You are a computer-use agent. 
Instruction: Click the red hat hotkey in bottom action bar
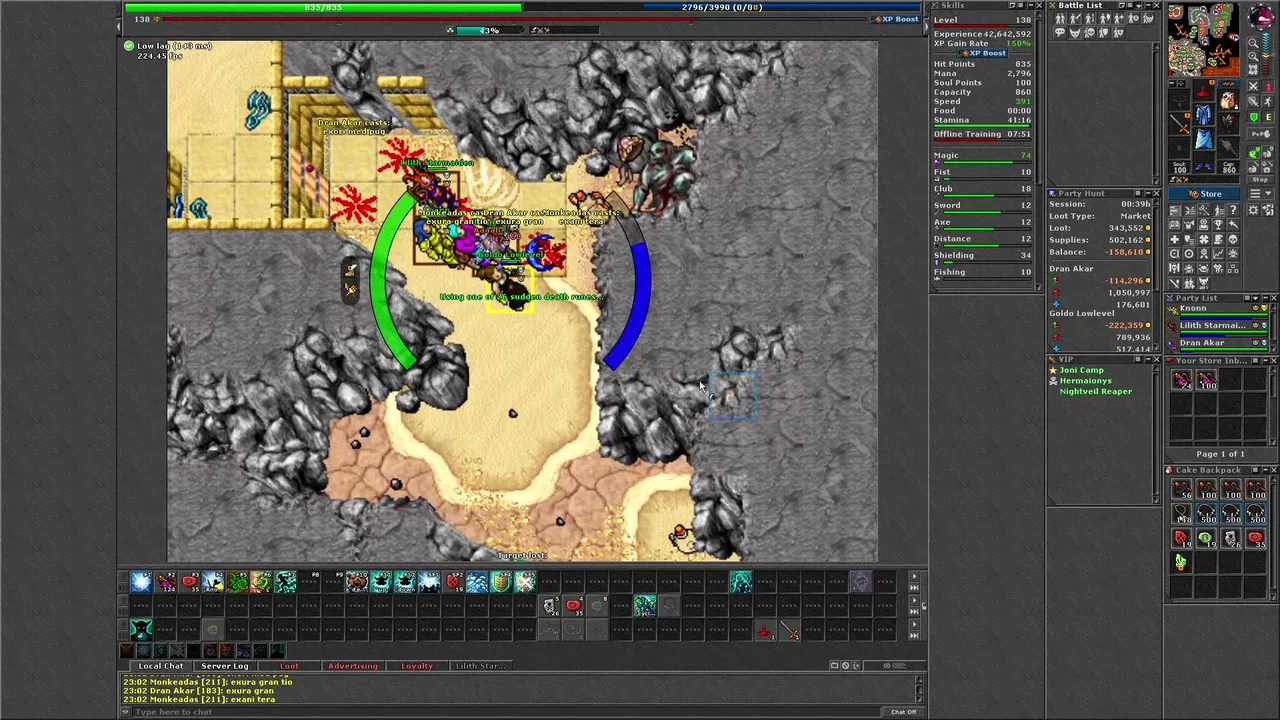click(x=766, y=630)
